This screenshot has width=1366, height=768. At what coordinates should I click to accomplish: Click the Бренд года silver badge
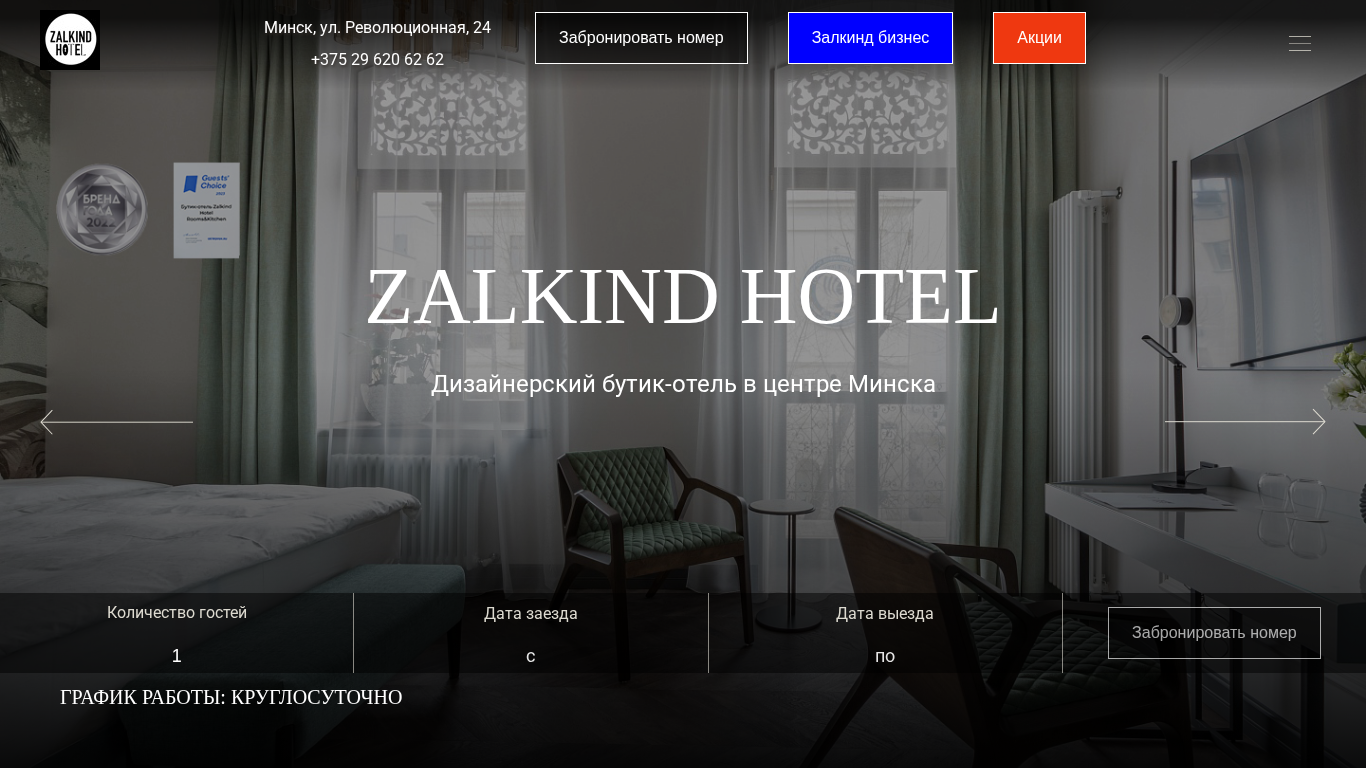(101, 209)
